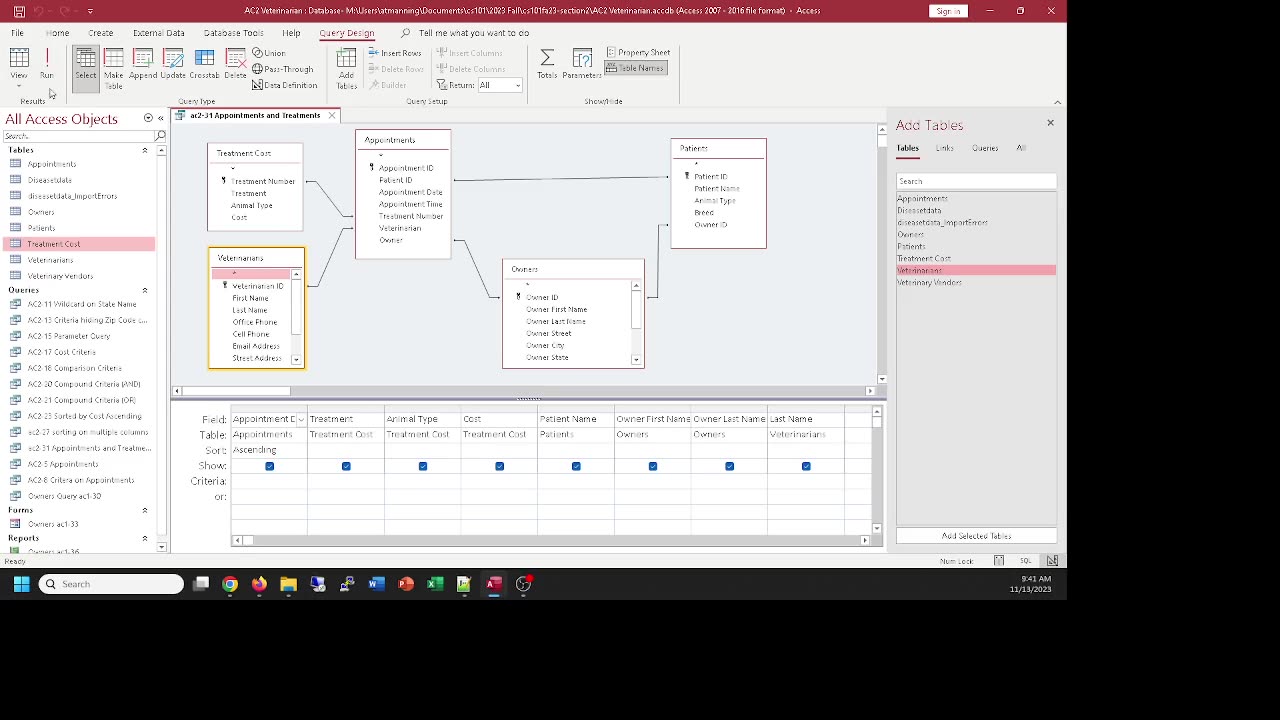Show the Links tab in Add Tables pane
This screenshot has width=1280, height=720.
pos(944,148)
